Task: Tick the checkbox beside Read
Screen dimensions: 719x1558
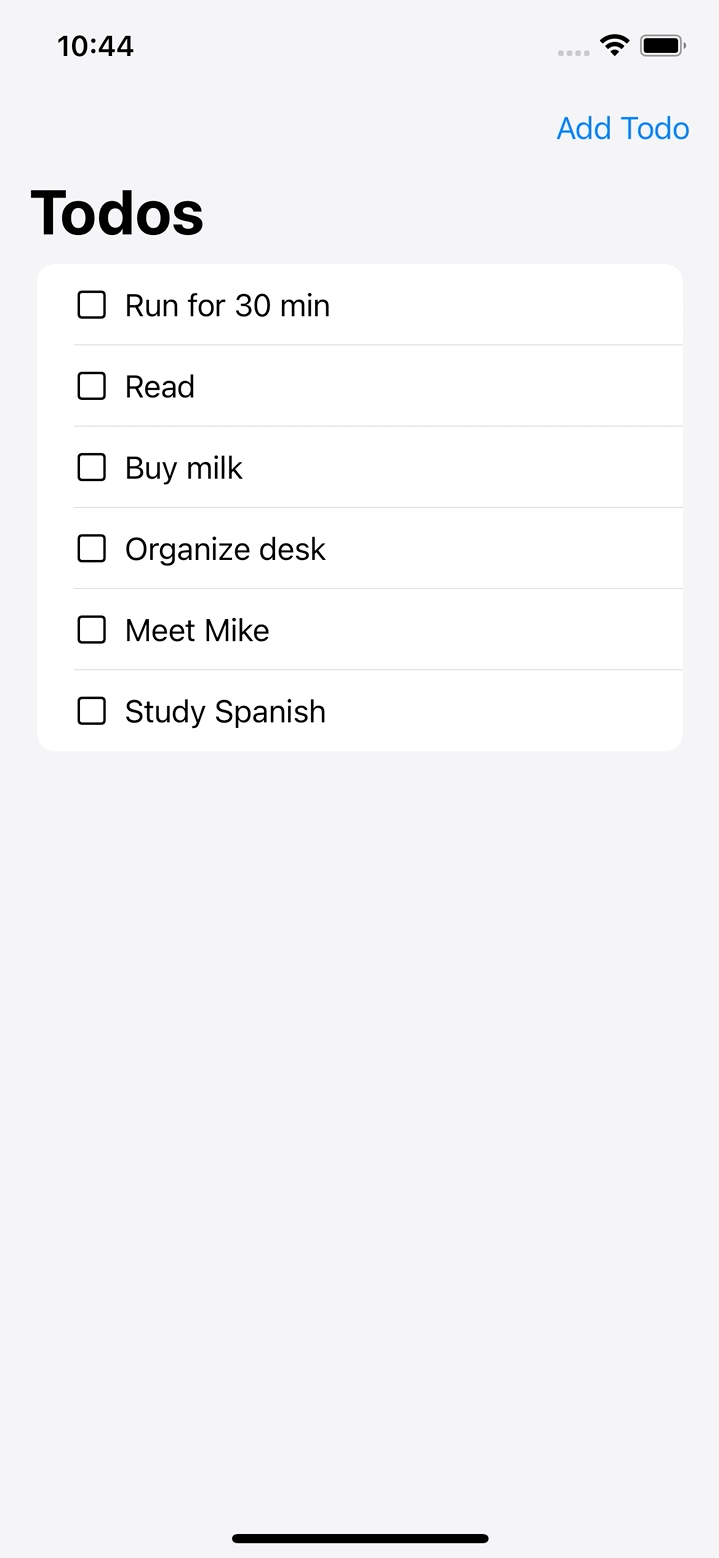Action: tap(92, 386)
